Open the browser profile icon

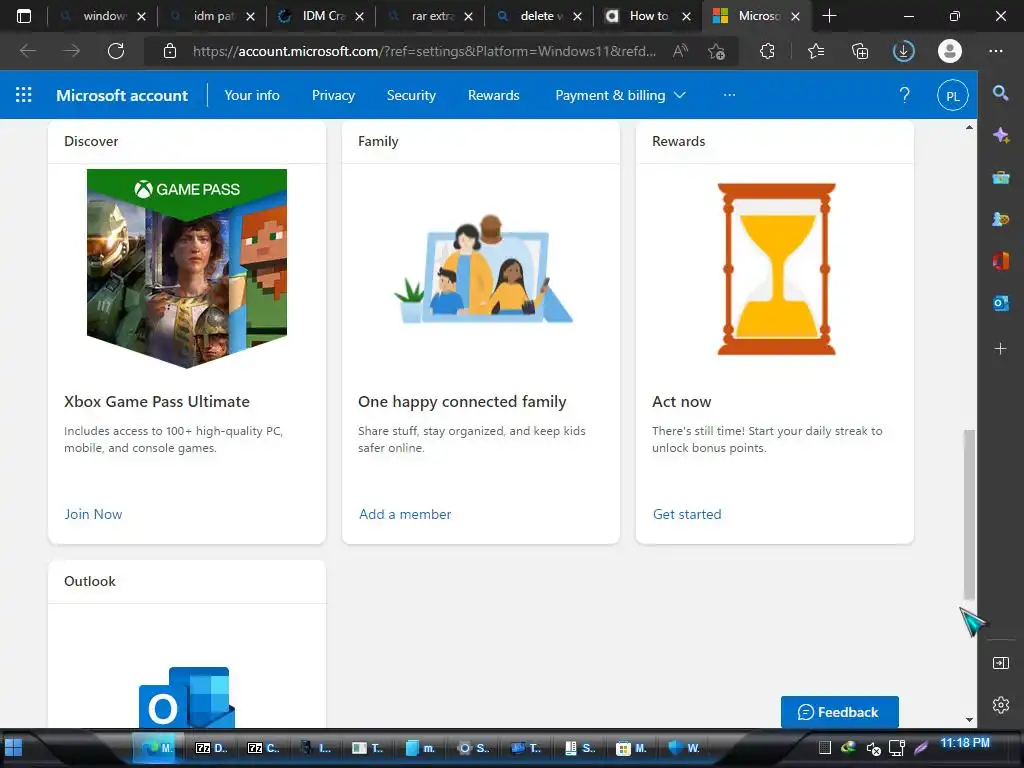pos(950,51)
